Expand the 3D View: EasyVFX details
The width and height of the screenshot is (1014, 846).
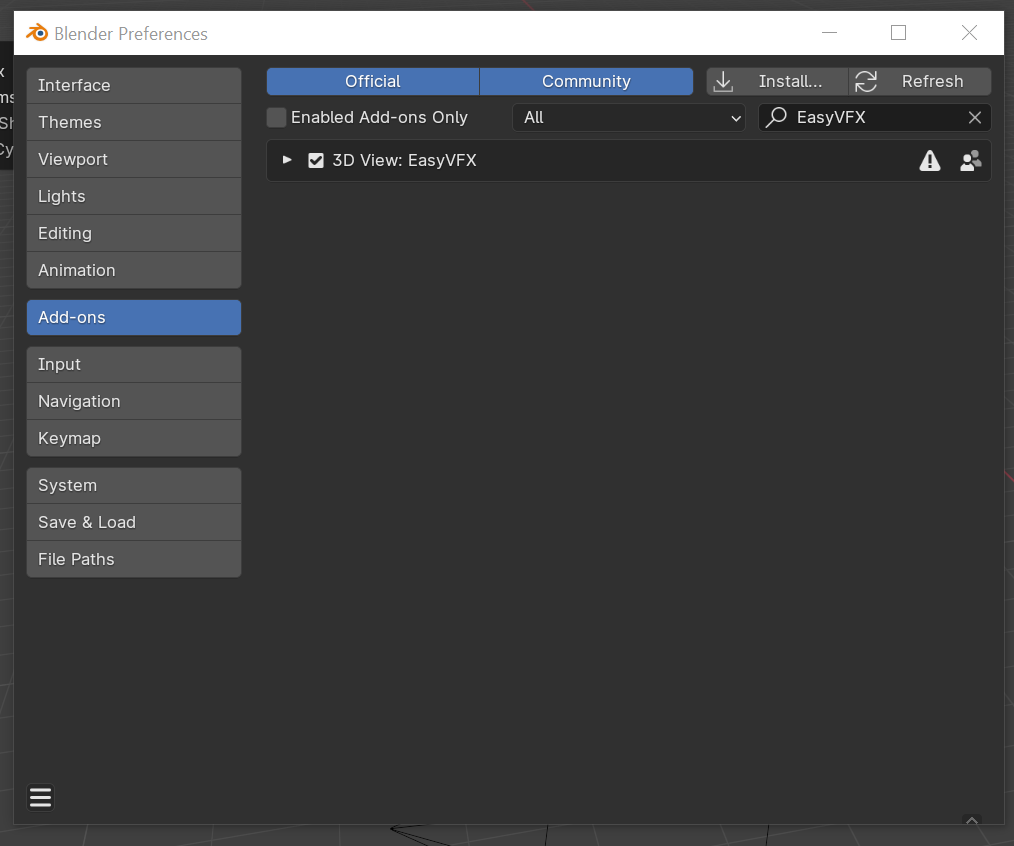point(288,160)
